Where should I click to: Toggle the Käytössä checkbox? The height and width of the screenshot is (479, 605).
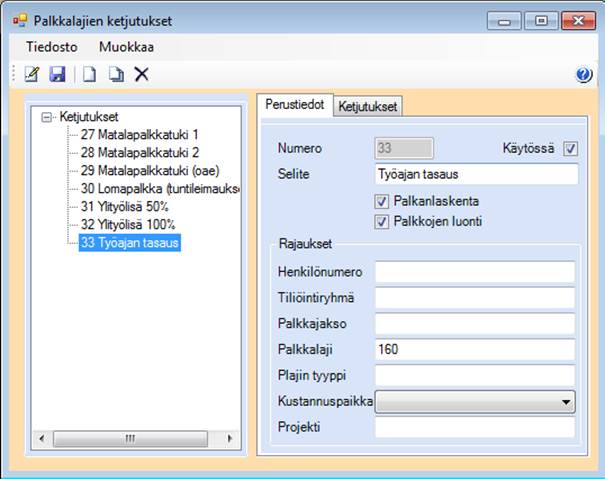571,149
